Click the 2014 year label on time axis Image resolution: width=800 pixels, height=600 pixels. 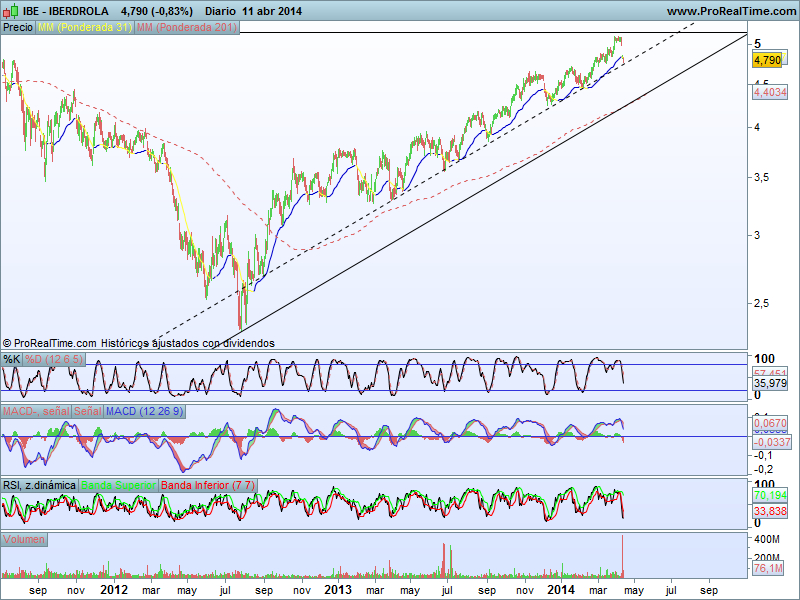pos(561,590)
